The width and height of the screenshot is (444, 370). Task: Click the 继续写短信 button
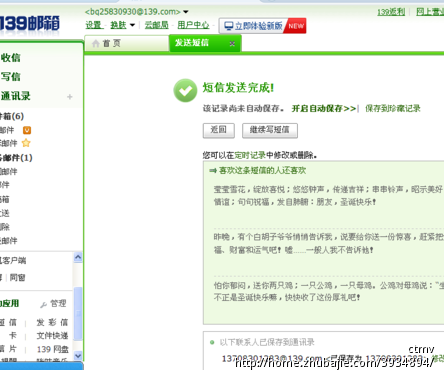(270, 130)
